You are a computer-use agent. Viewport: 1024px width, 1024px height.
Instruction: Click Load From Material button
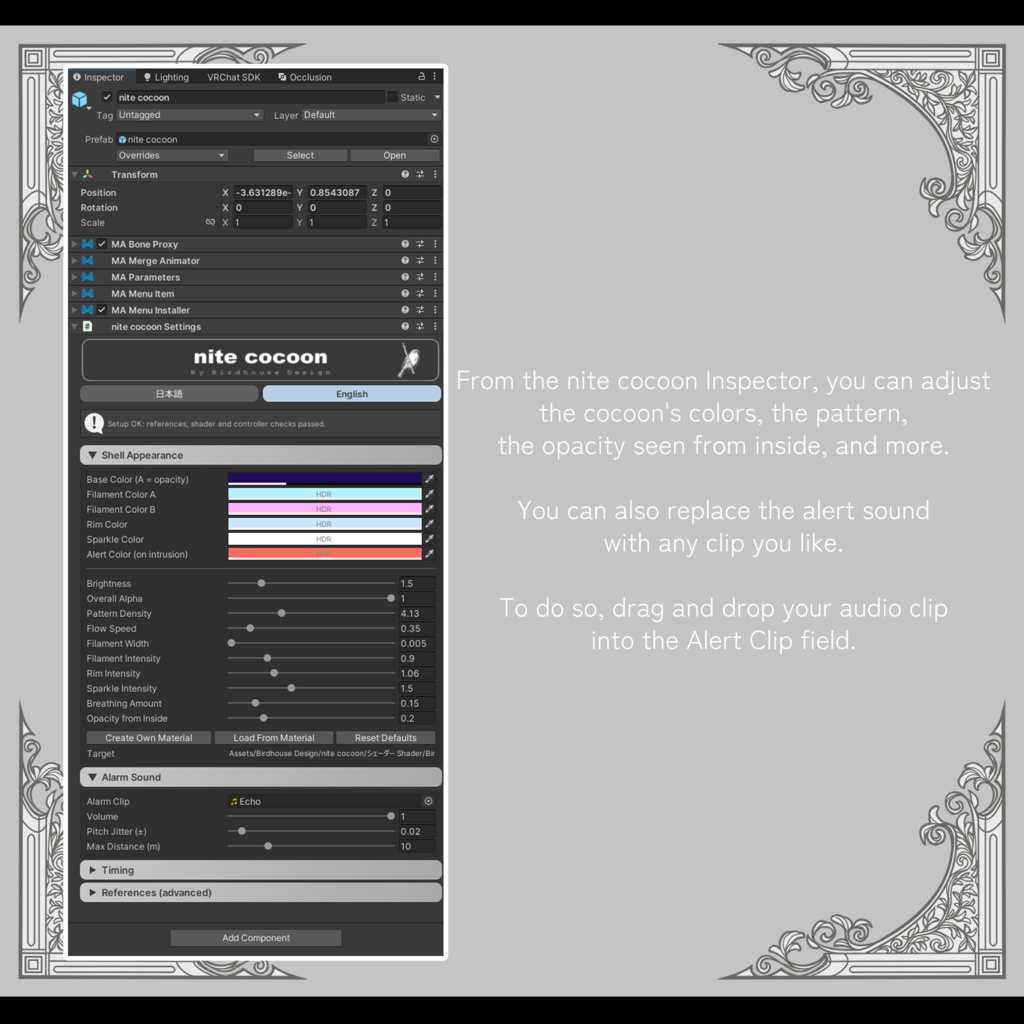tap(274, 737)
